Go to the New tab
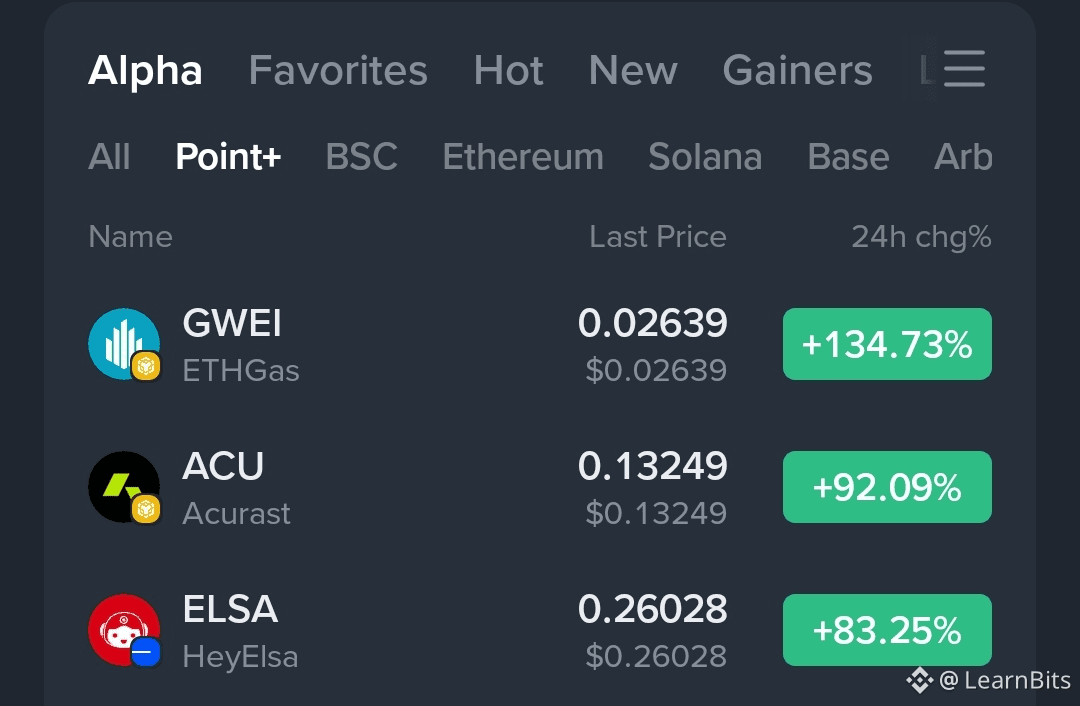The width and height of the screenshot is (1080, 706). [x=633, y=71]
